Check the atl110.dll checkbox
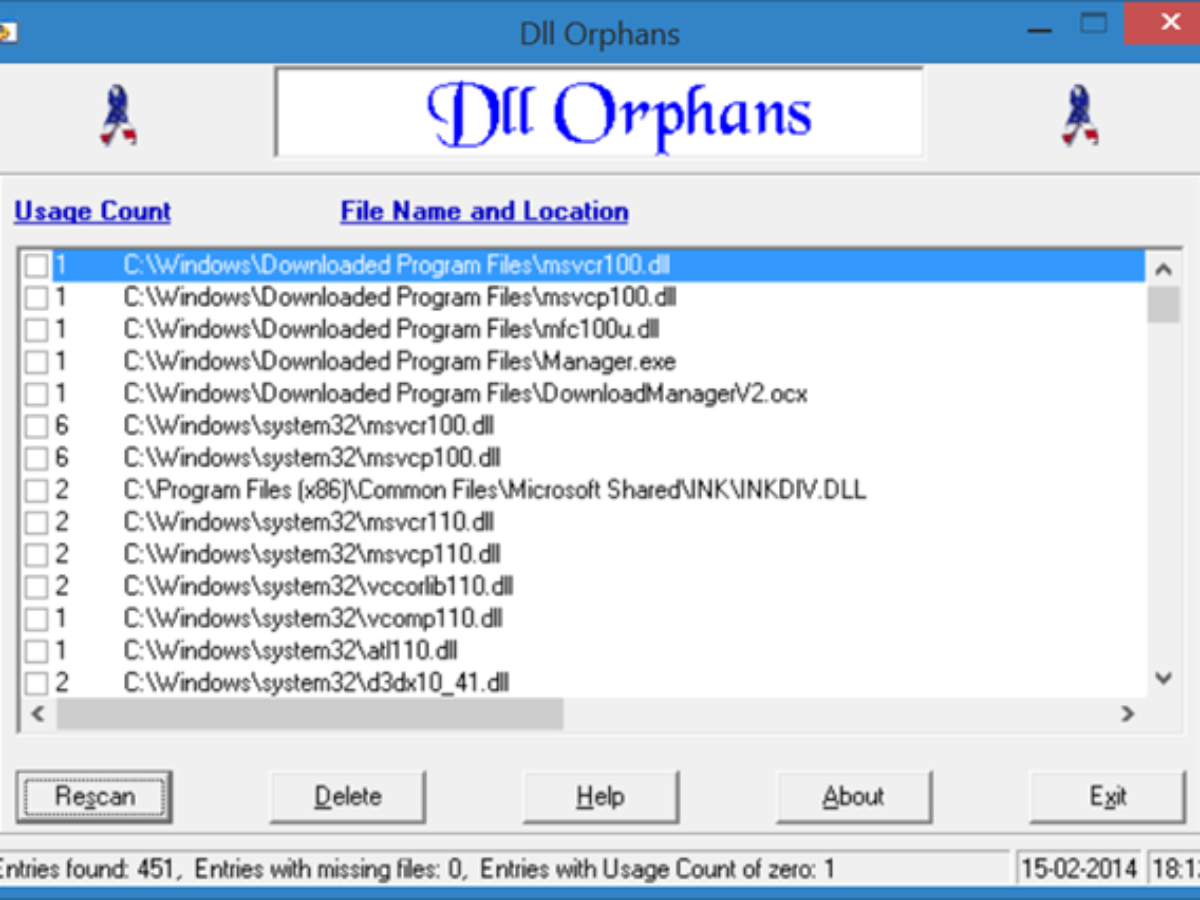This screenshot has height=900, width=1200. pyautogui.click(x=36, y=651)
